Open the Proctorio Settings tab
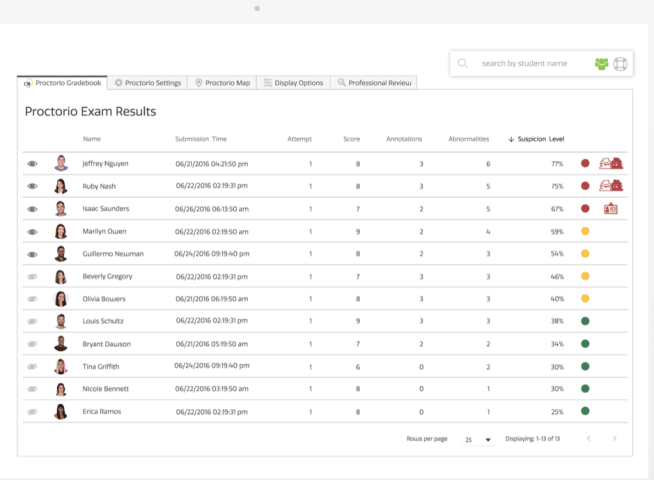Image resolution: width=654 pixels, height=480 pixels. point(148,83)
